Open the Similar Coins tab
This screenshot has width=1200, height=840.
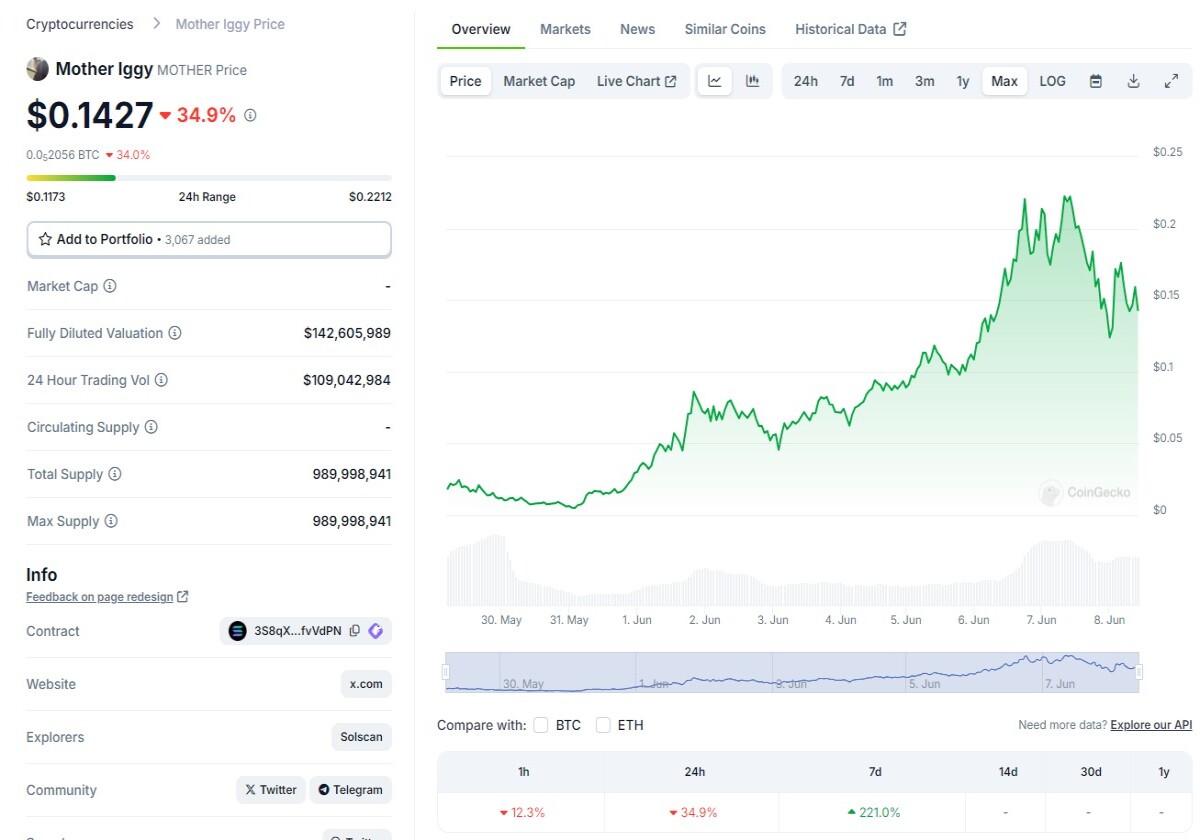(725, 29)
